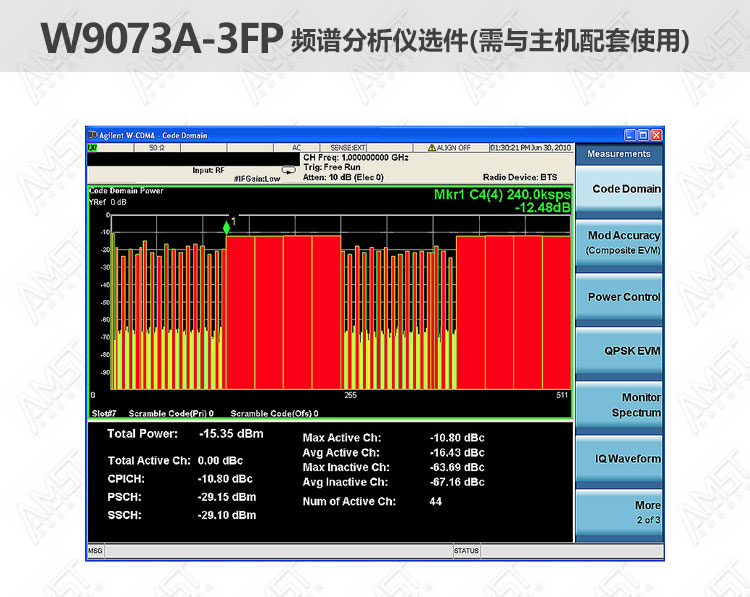Click the CH Freq 1.000000000 GHz readout
Image resolution: width=750 pixels, height=597 pixels.
(x=356, y=157)
